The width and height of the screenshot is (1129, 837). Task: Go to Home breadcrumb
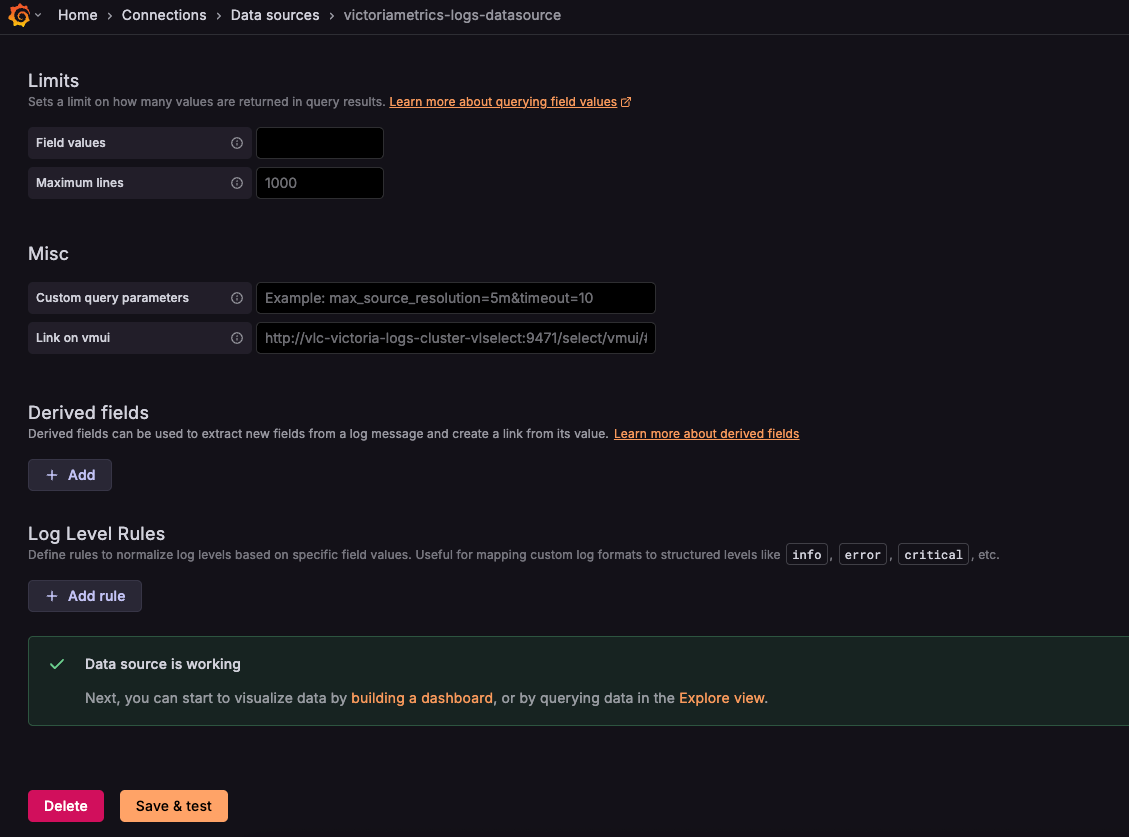[x=77, y=16]
